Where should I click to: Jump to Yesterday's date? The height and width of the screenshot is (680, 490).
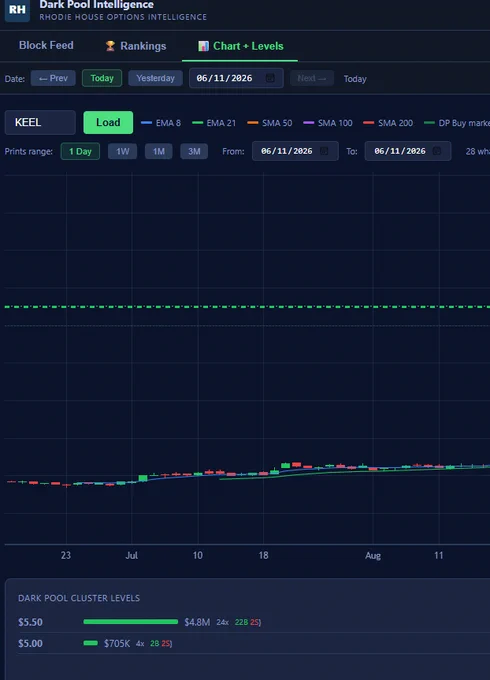pyautogui.click(x=155, y=78)
